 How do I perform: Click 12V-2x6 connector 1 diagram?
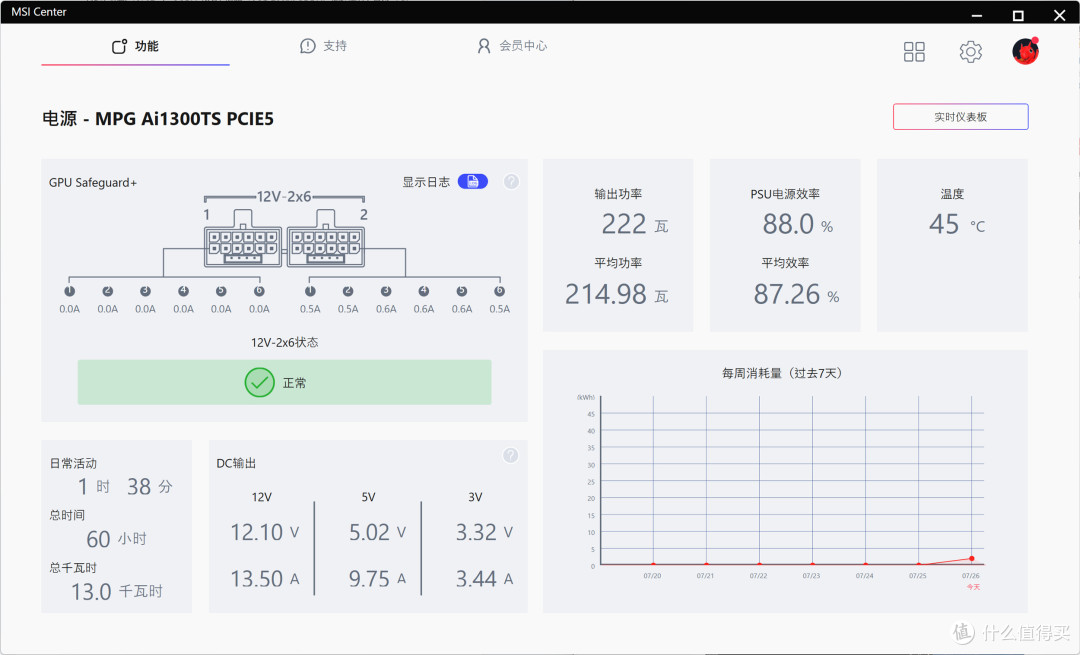pyautogui.click(x=243, y=238)
